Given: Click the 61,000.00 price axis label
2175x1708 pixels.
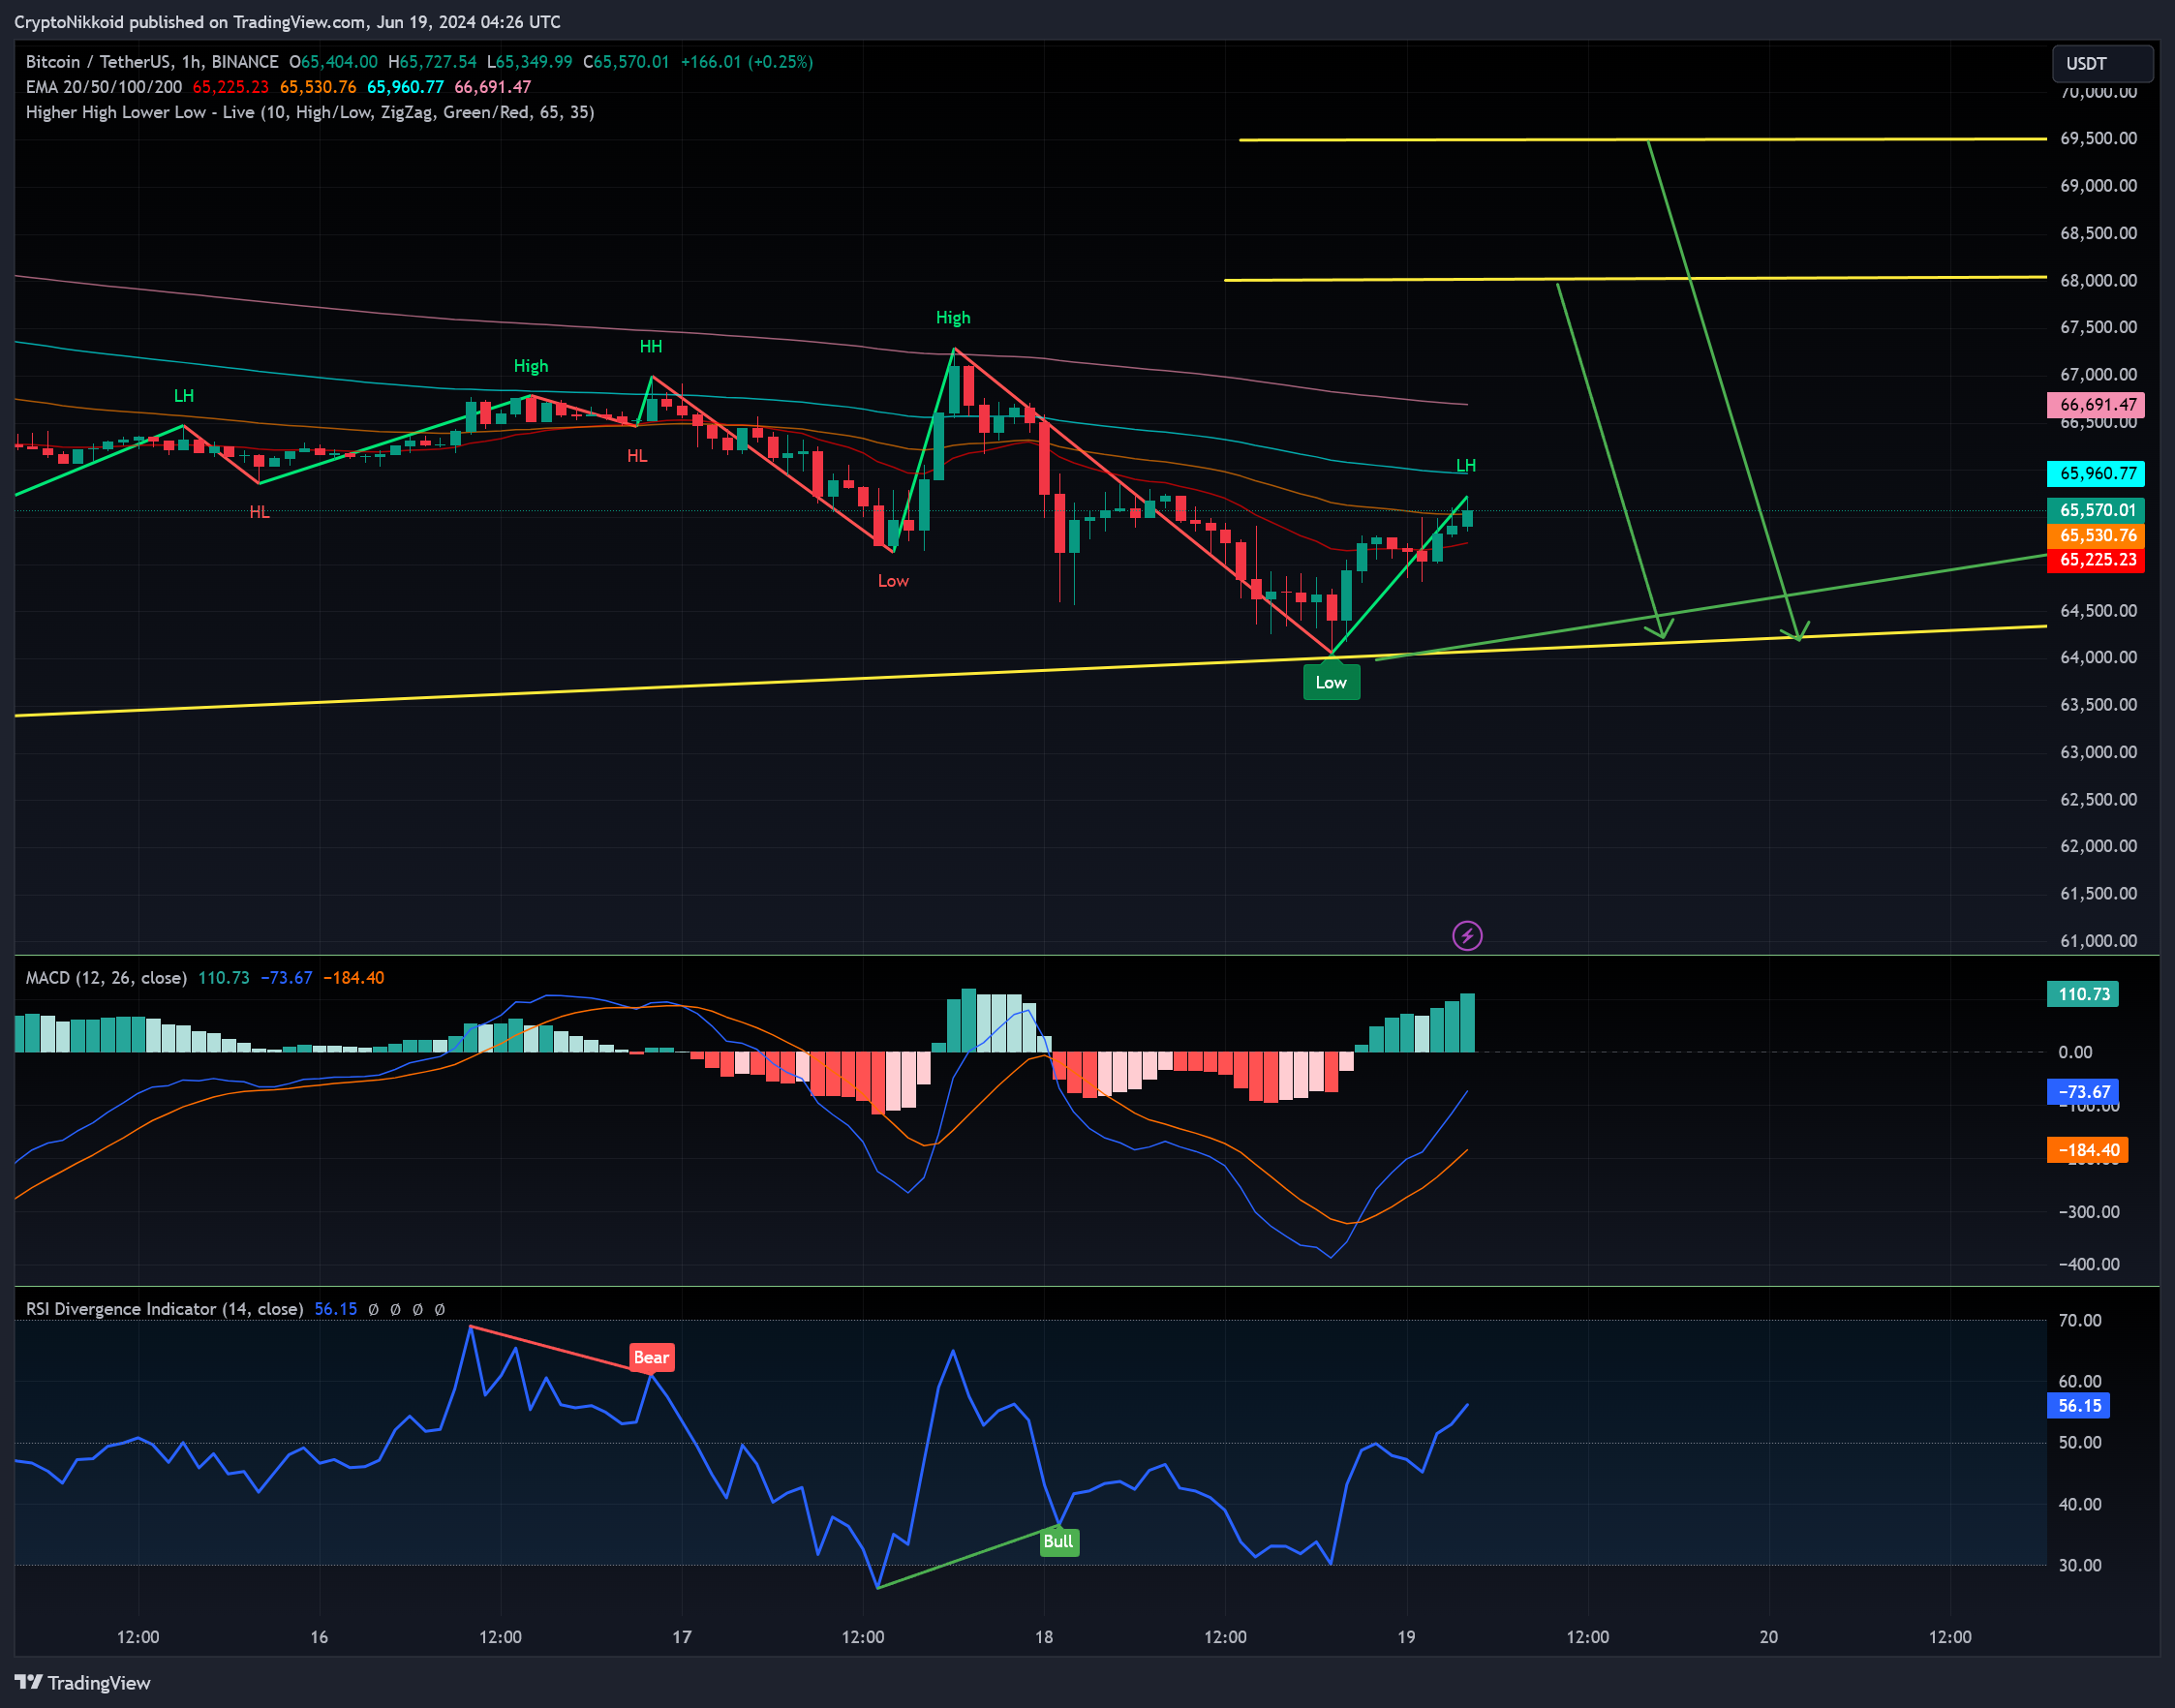Looking at the screenshot, I should click(x=2098, y=940).
